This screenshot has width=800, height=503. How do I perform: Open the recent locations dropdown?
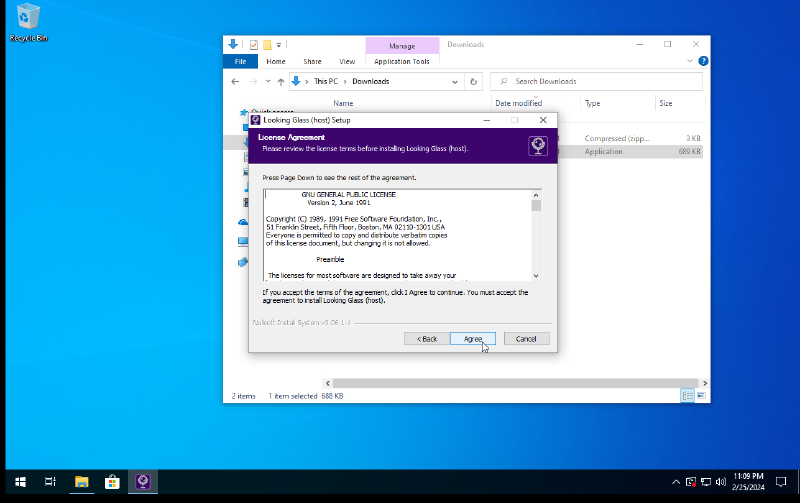268,82
